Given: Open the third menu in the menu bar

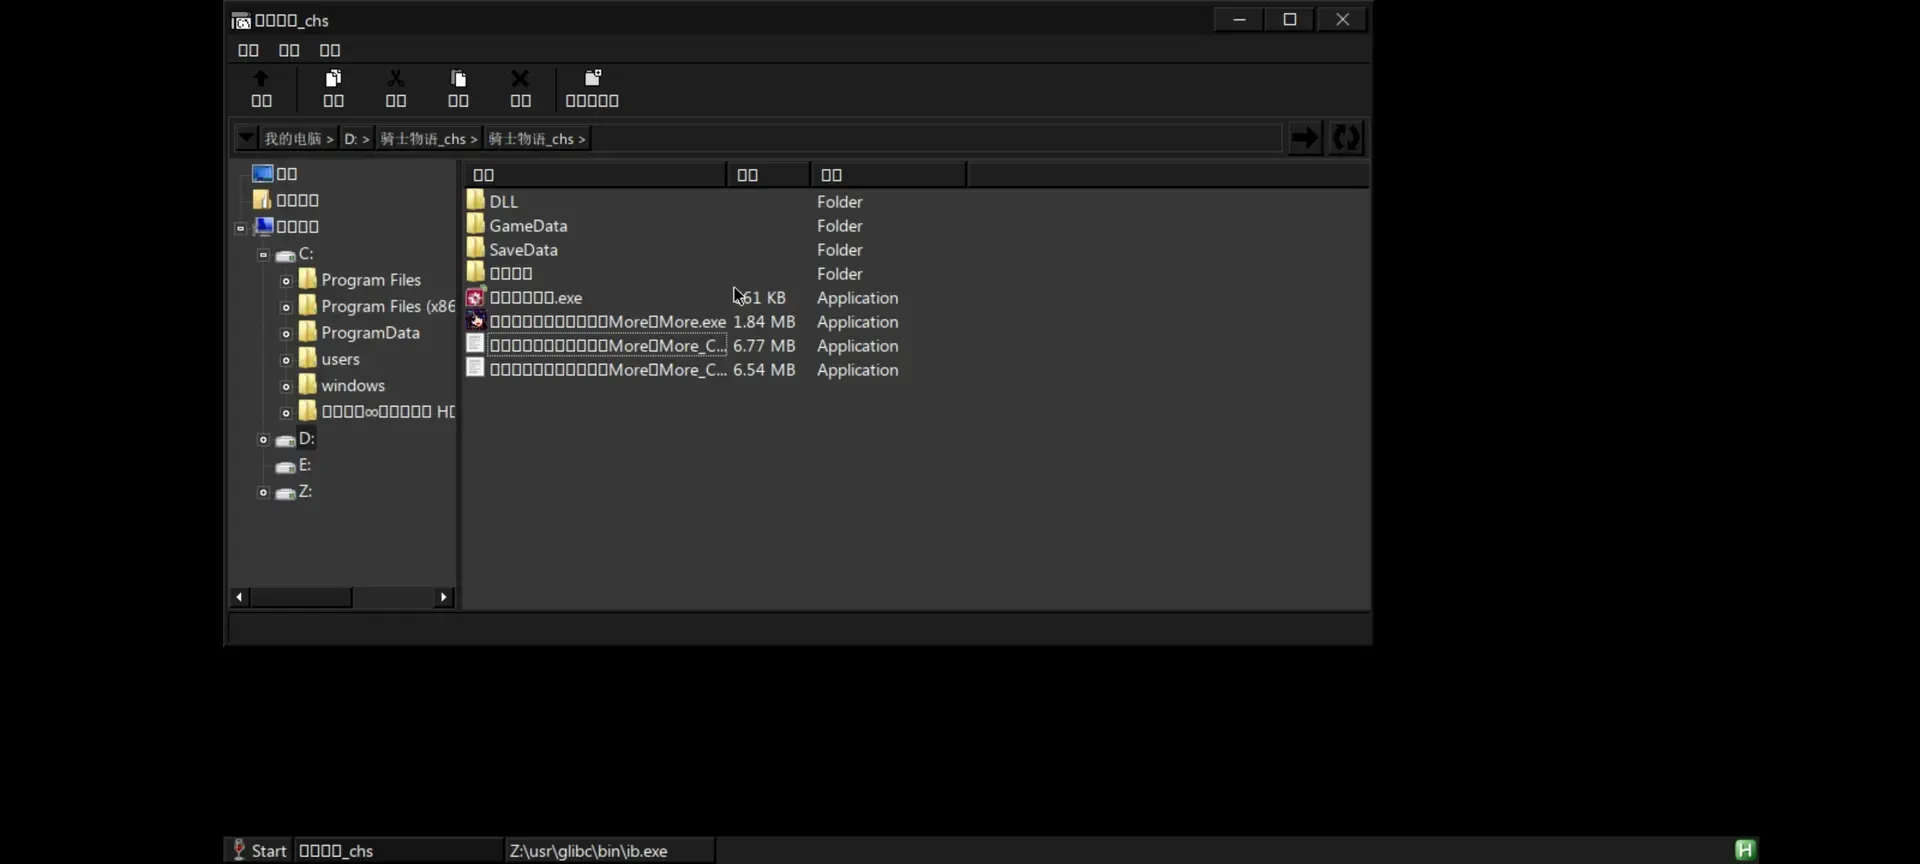Looking at the screenshot, I should tap(330, 50).
